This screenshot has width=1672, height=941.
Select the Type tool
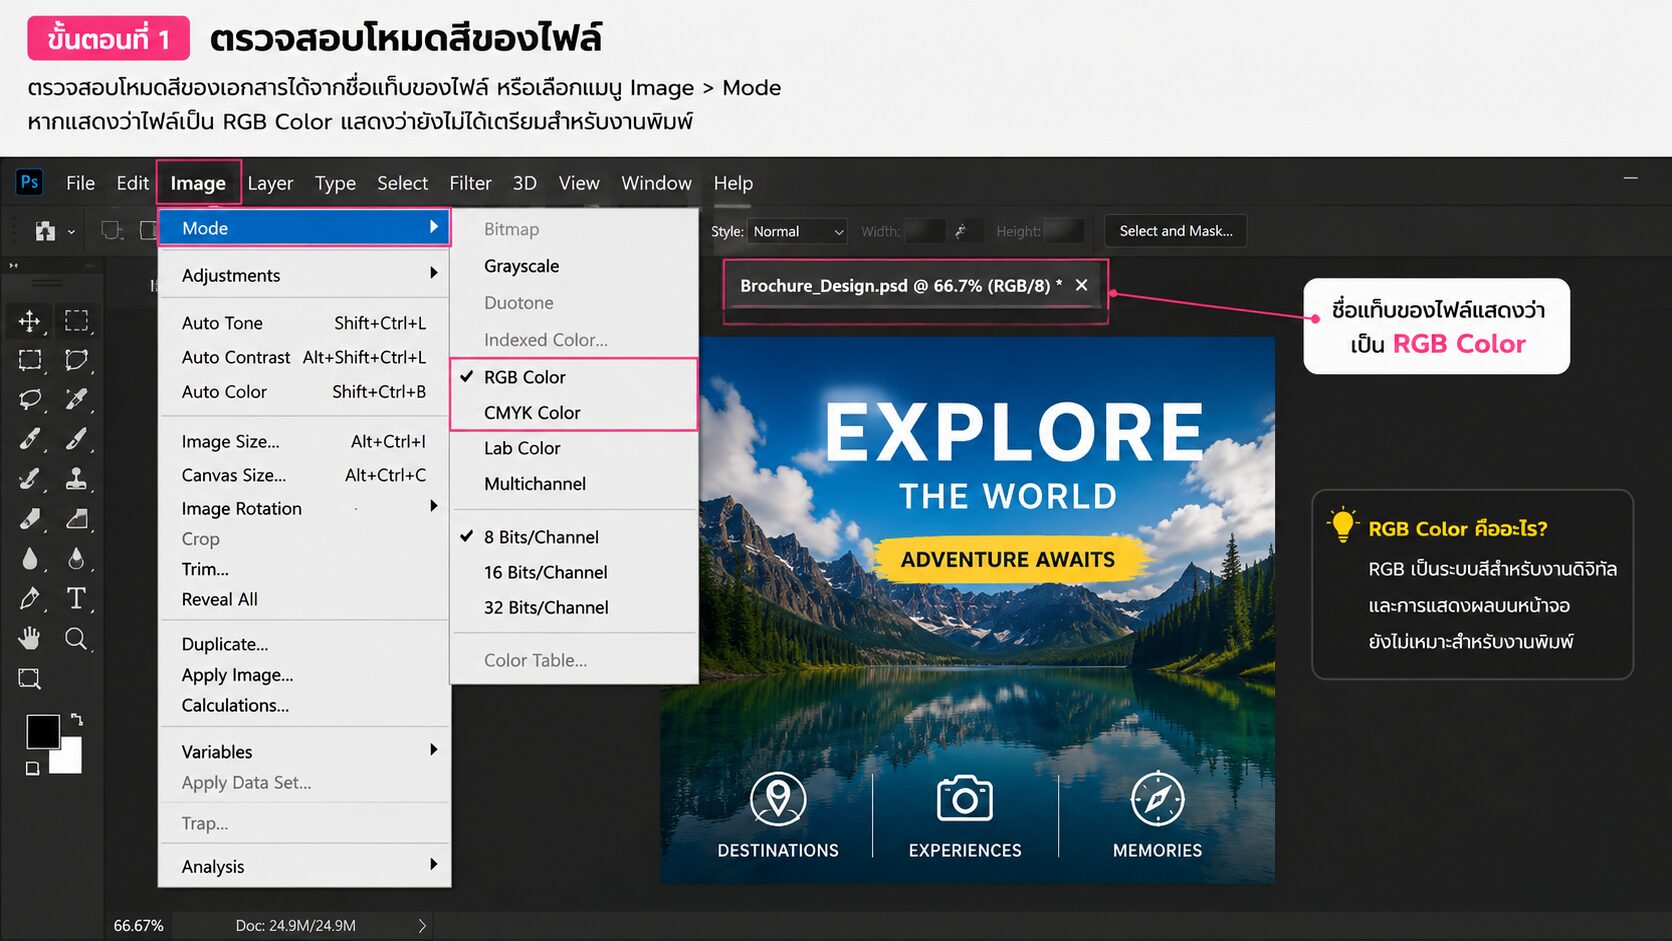(76, 598)
